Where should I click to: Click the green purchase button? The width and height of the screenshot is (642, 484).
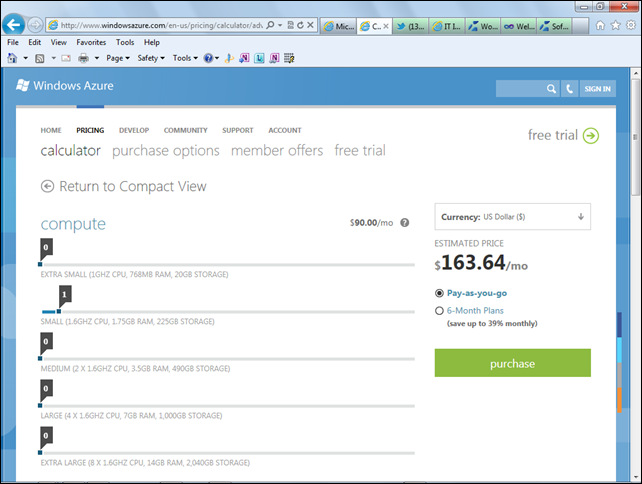(x=513, y=363)
